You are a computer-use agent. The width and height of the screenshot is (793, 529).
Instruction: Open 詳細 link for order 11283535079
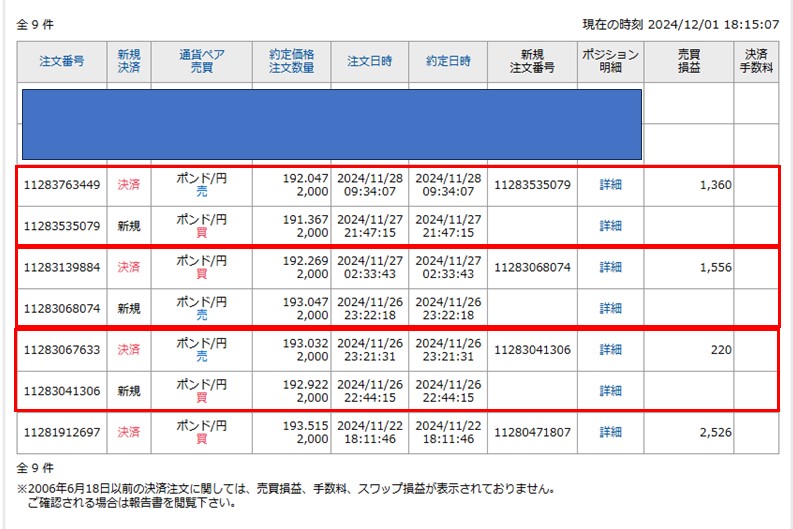(610, 226)
